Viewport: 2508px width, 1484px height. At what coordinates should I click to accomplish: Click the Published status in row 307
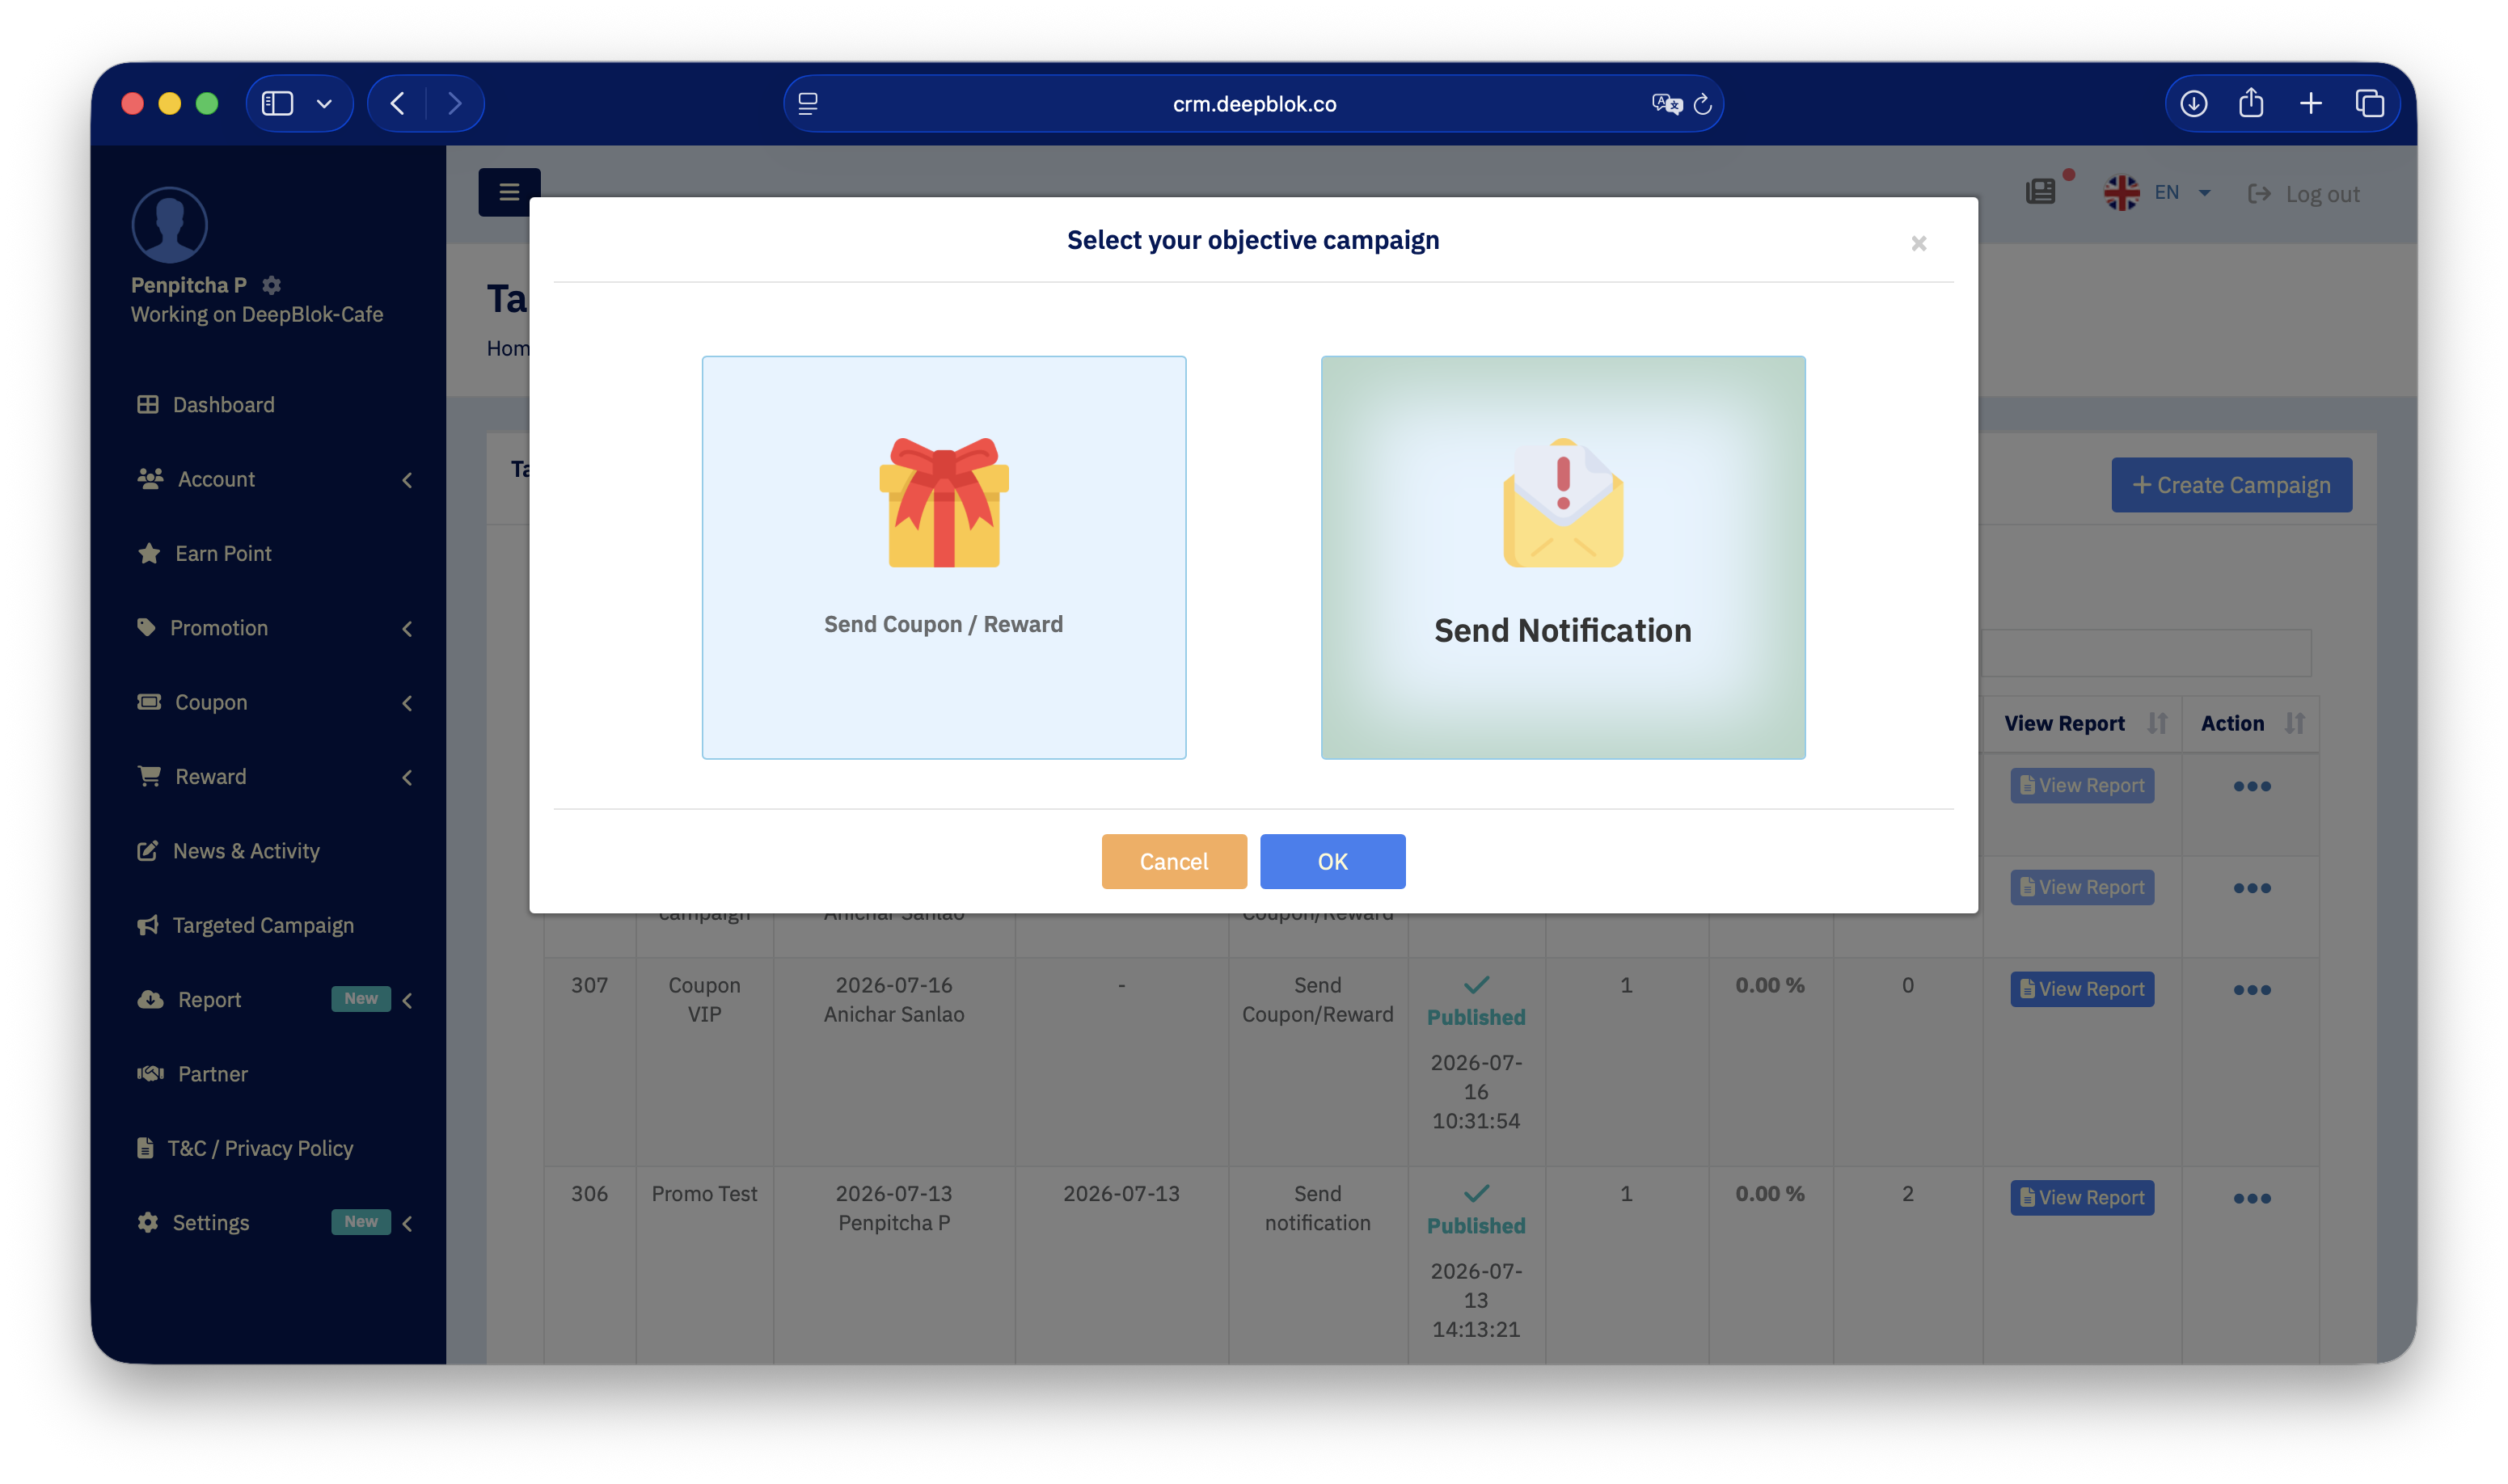(x=1476, y=1017)
